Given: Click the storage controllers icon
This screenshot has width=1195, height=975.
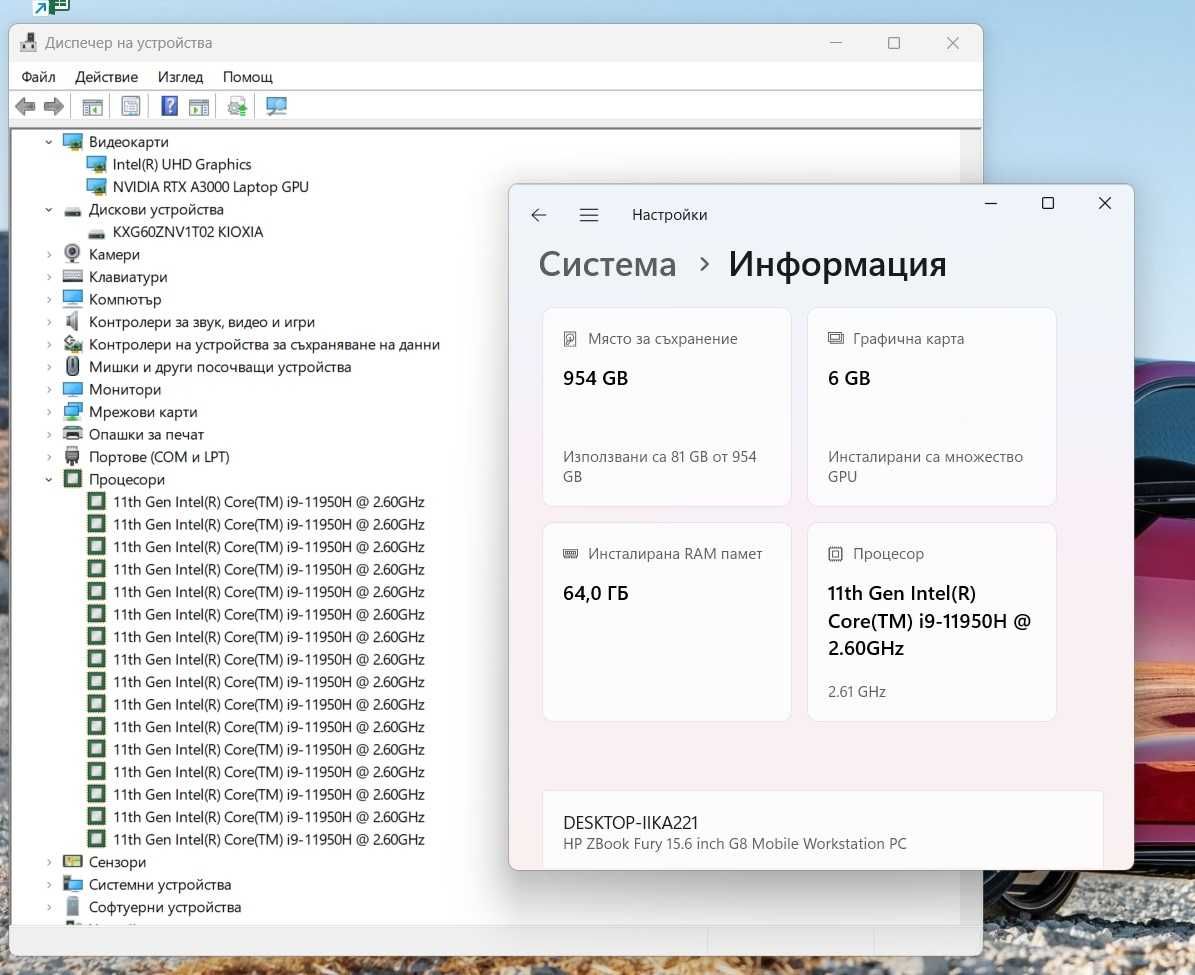Looking at the screenshot, I should [72, 344].
